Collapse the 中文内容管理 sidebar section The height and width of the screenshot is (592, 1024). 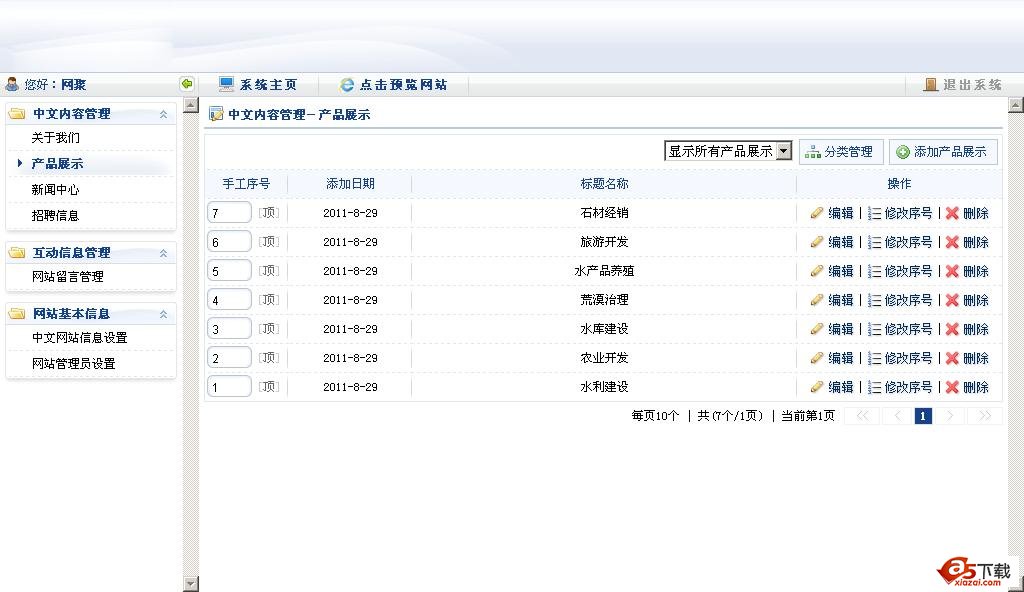(163, 114)
